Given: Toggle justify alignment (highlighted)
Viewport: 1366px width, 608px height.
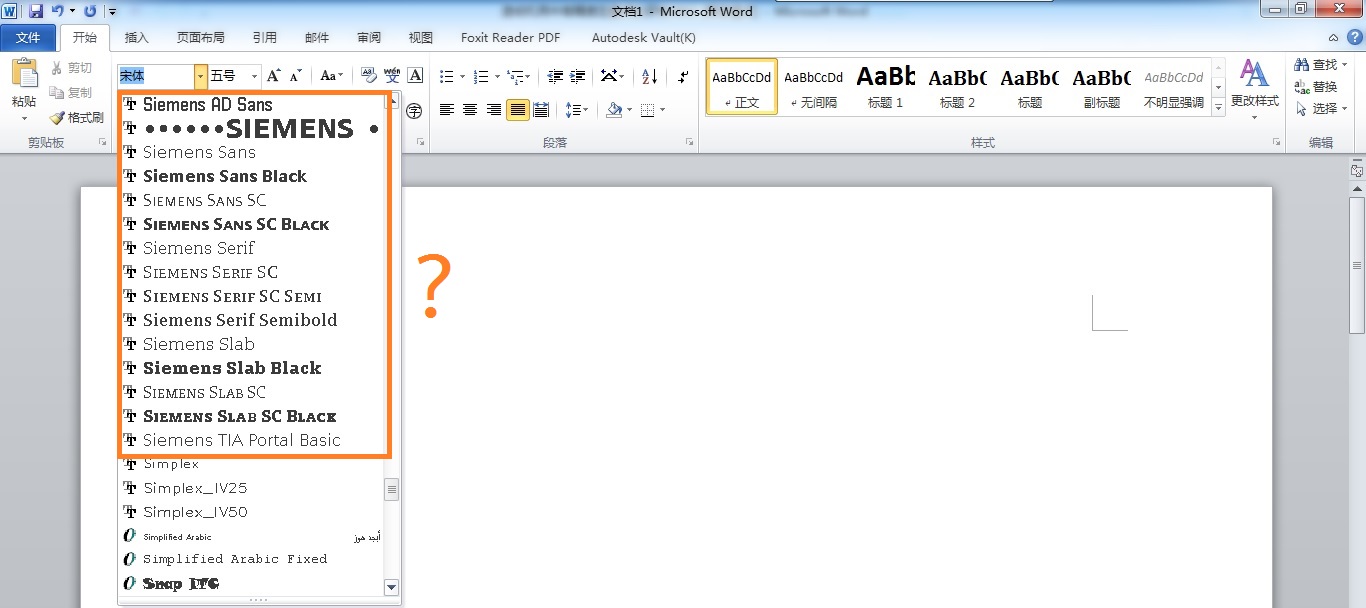Looking at the screenshot, I should coord(517,110).
